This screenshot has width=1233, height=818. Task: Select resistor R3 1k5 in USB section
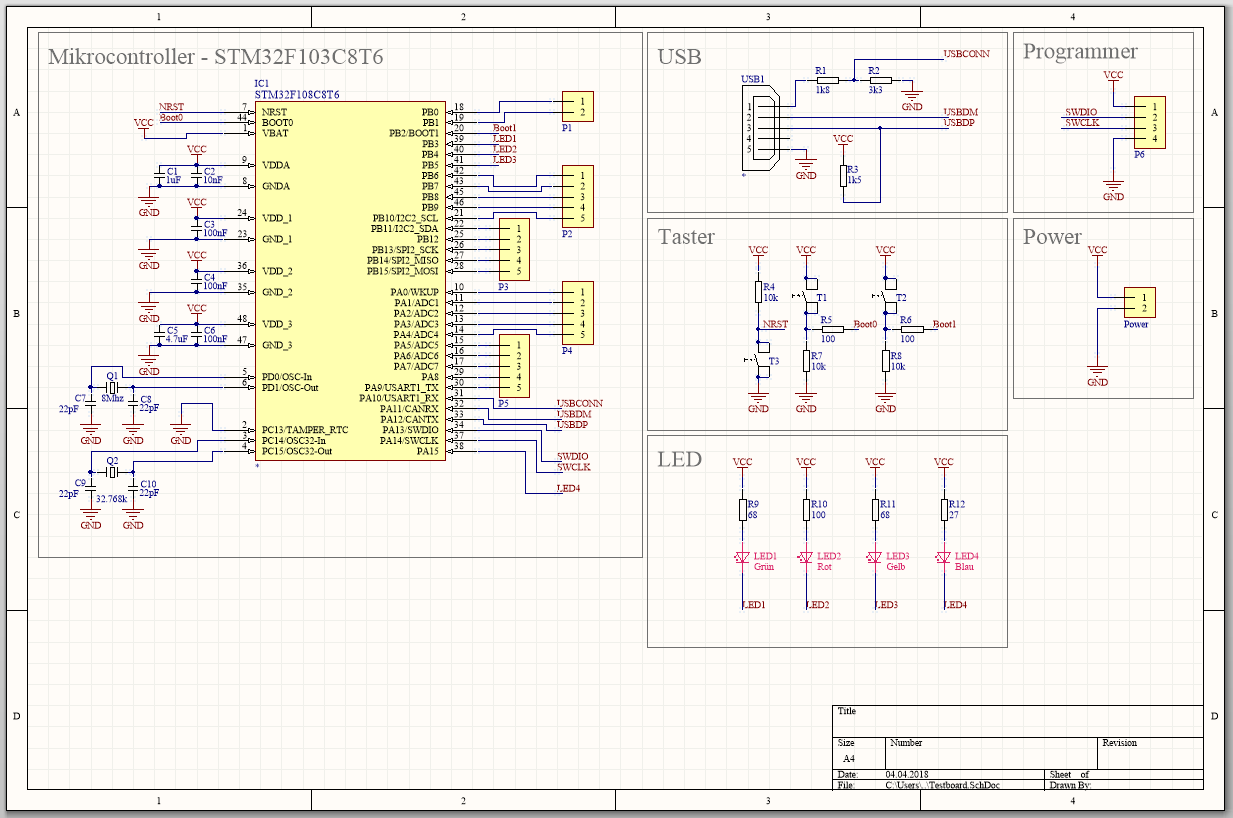tap(843, 176)
